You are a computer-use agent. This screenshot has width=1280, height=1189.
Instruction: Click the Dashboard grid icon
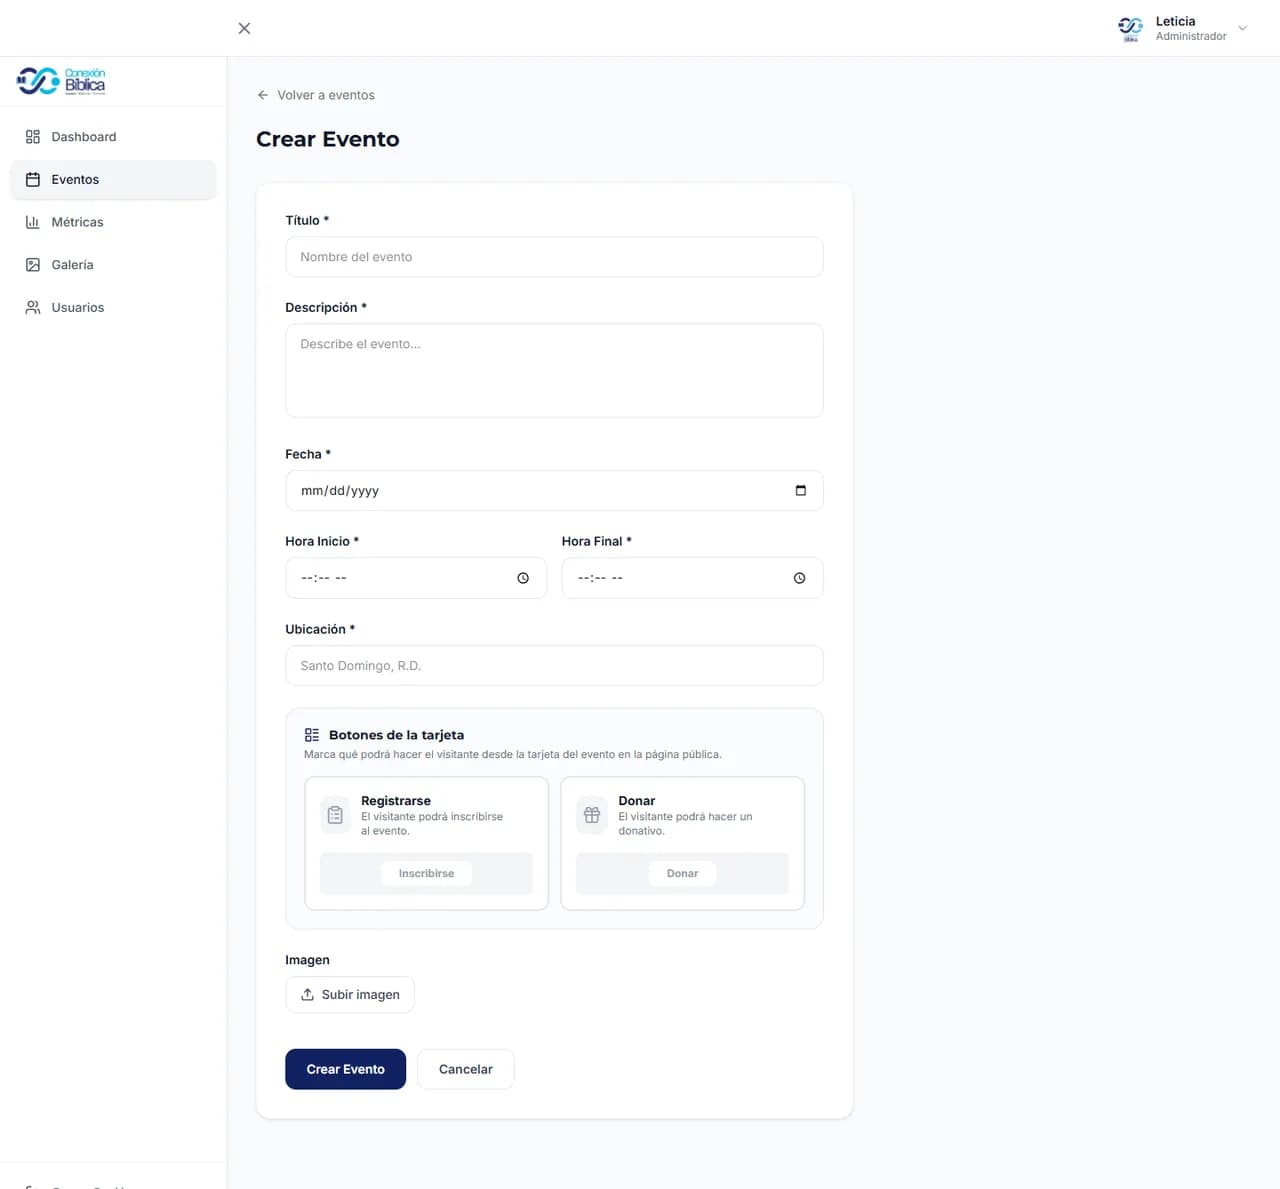click(x=33, y=137)
